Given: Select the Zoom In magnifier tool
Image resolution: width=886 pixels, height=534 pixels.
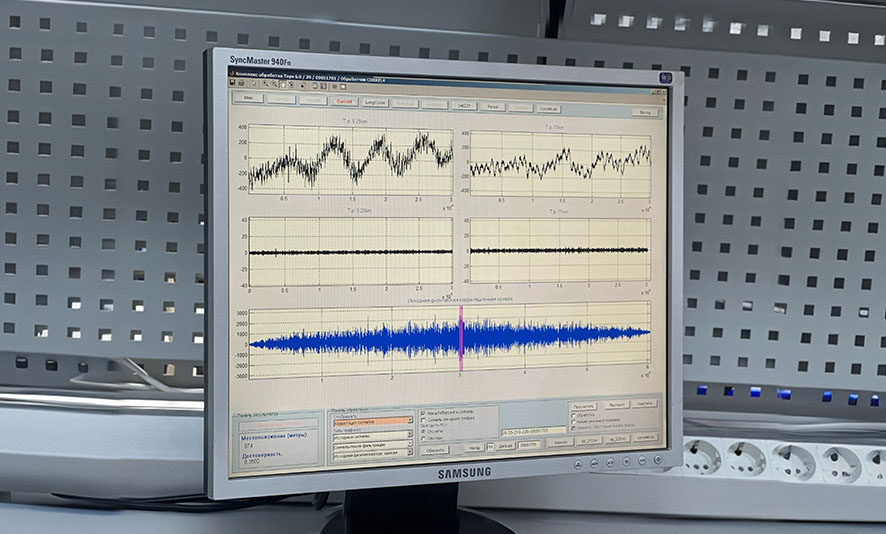Looking at the screenshot, I should click(264, 85).
